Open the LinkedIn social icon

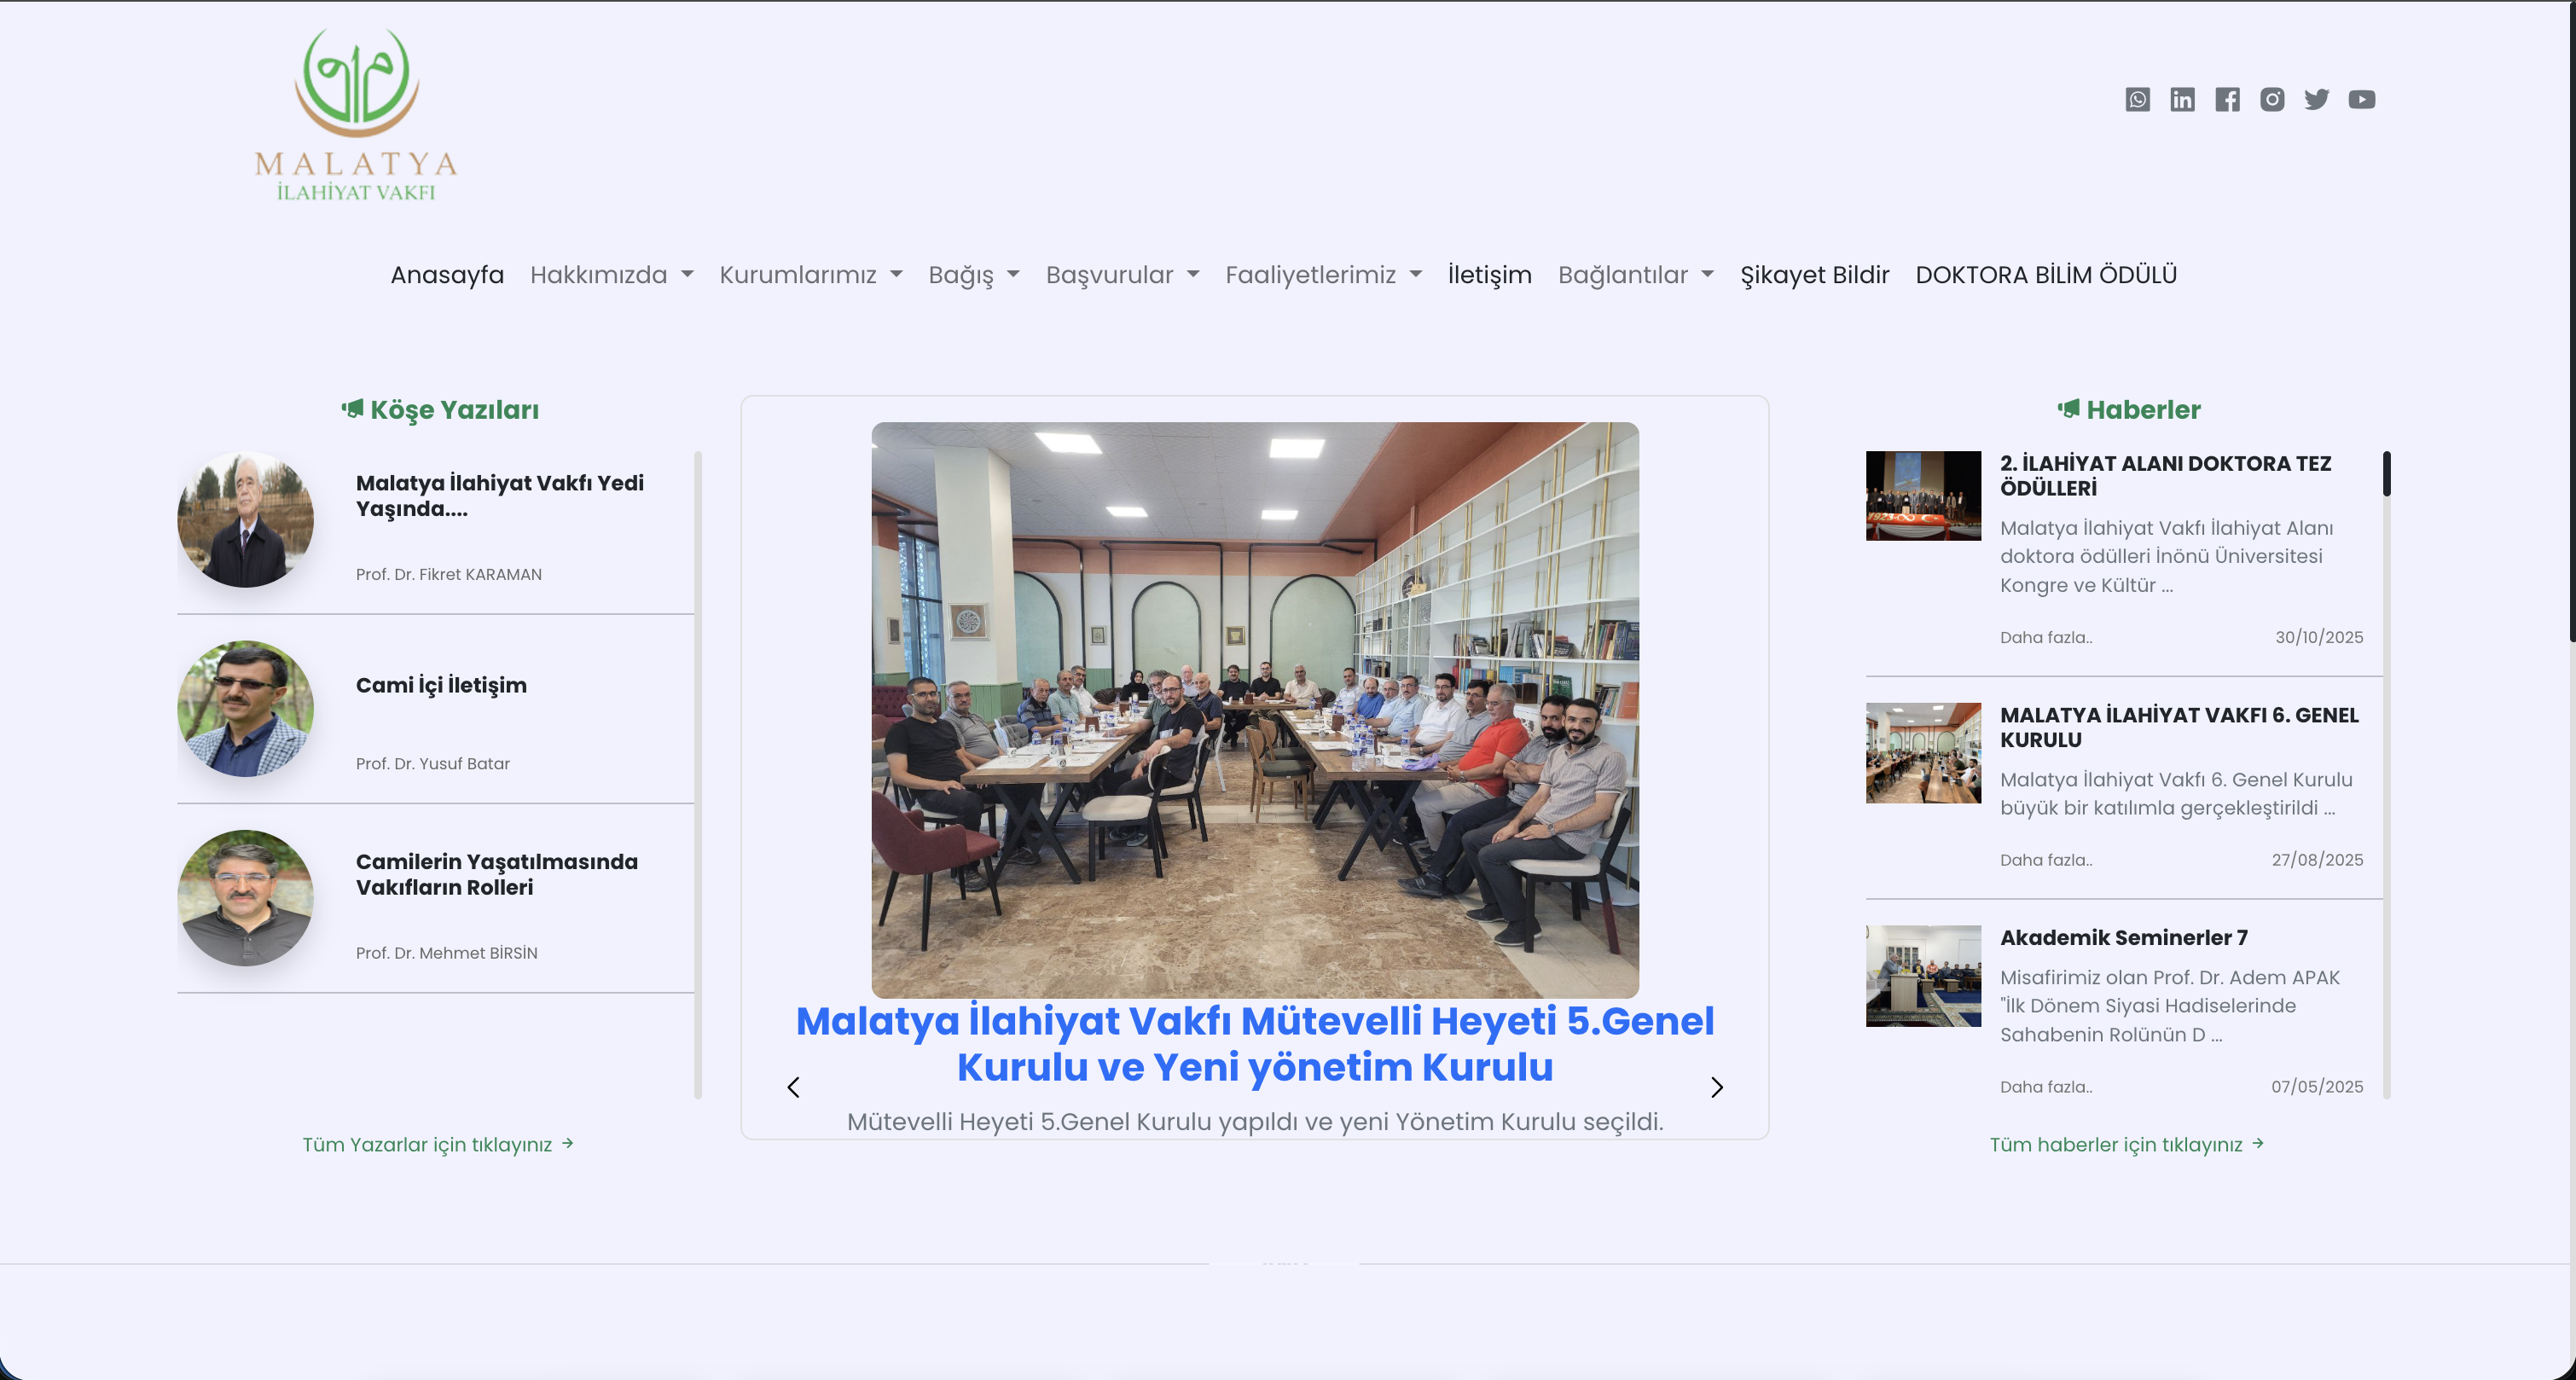coord(2184,98)
